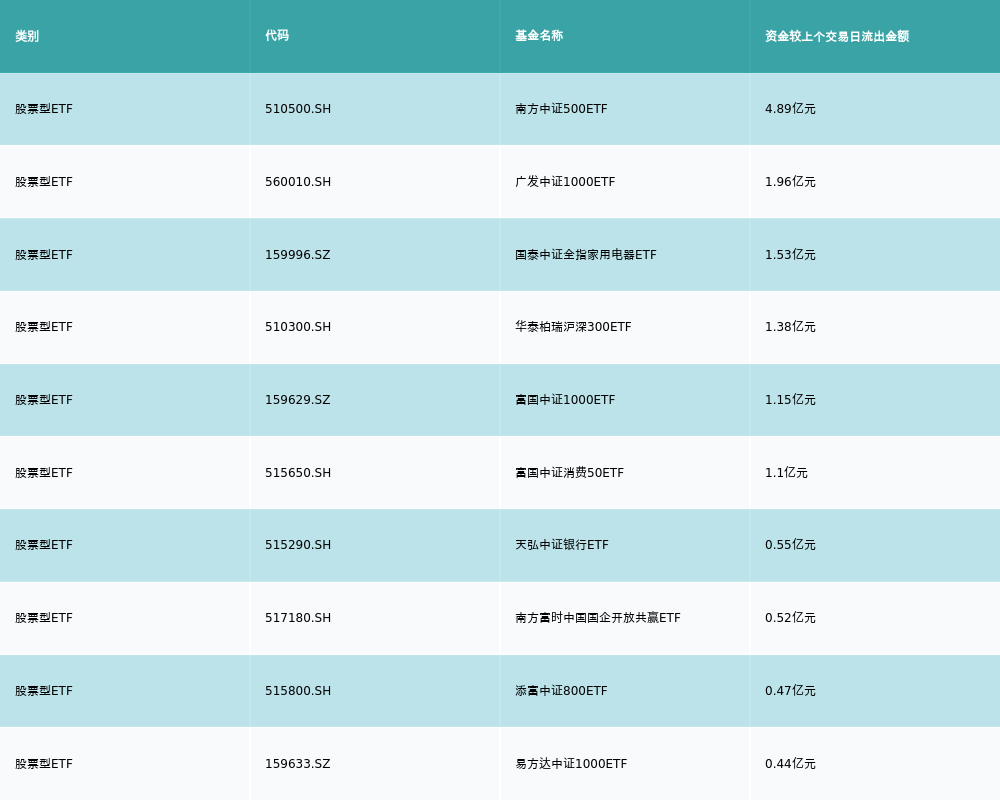The width and height of the screenshot is (1000, 800).
Task: Click the 1.1亿元 outflow value
Action: [x=786, y=473]
